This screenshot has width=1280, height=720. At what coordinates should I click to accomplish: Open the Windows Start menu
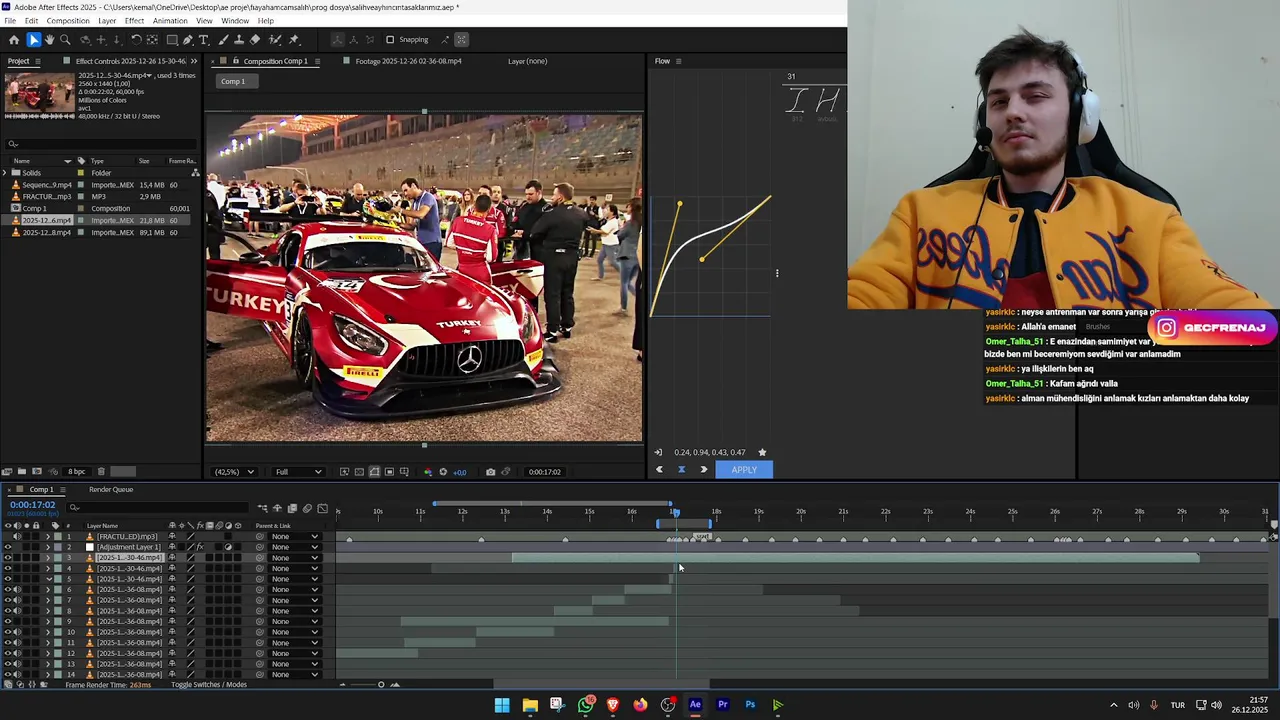tap(502, 705)
